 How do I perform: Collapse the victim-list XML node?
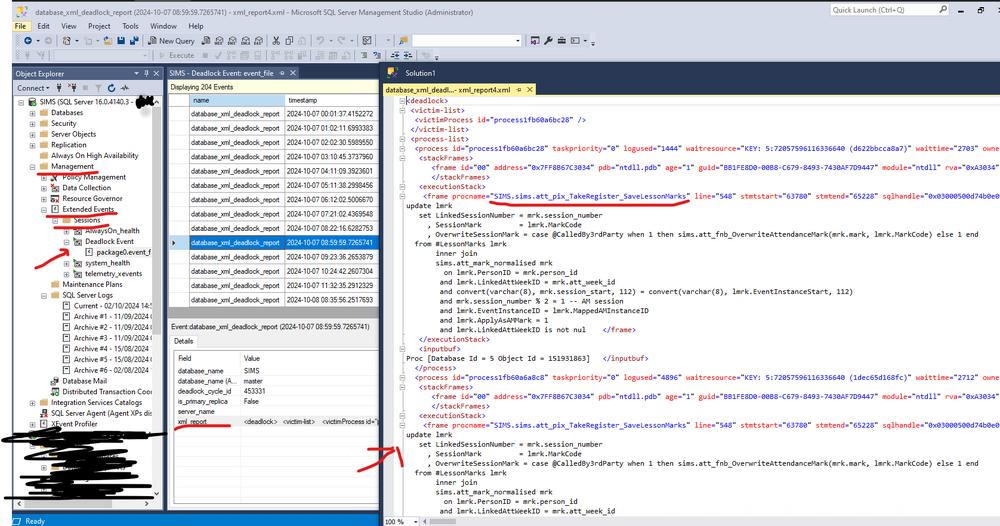(402, 110)
